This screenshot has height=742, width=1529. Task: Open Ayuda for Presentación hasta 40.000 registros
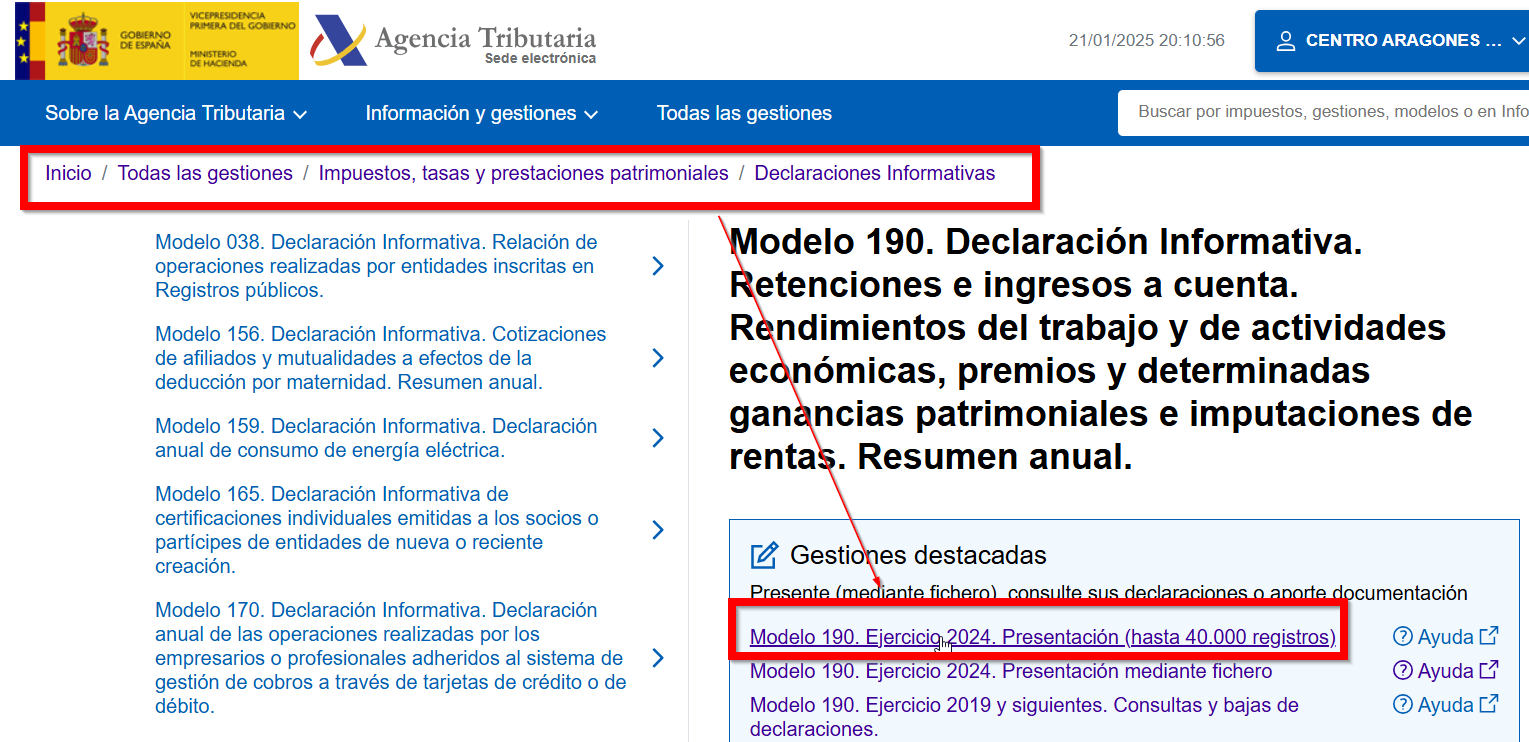coord(1446,637)
